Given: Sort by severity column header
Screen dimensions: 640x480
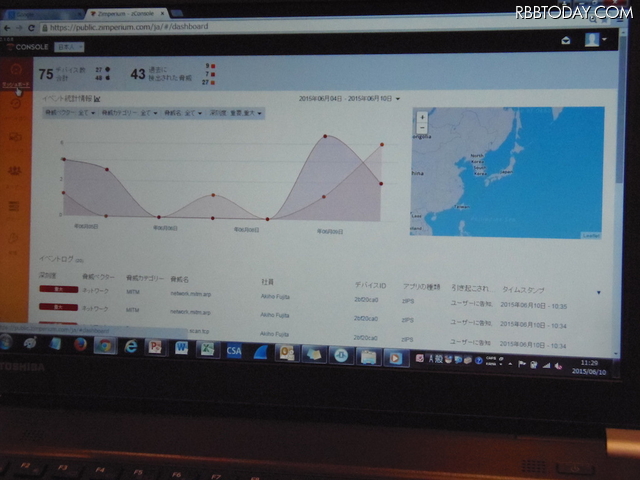Looking at the screenshot, I should [x=47, y=276].
